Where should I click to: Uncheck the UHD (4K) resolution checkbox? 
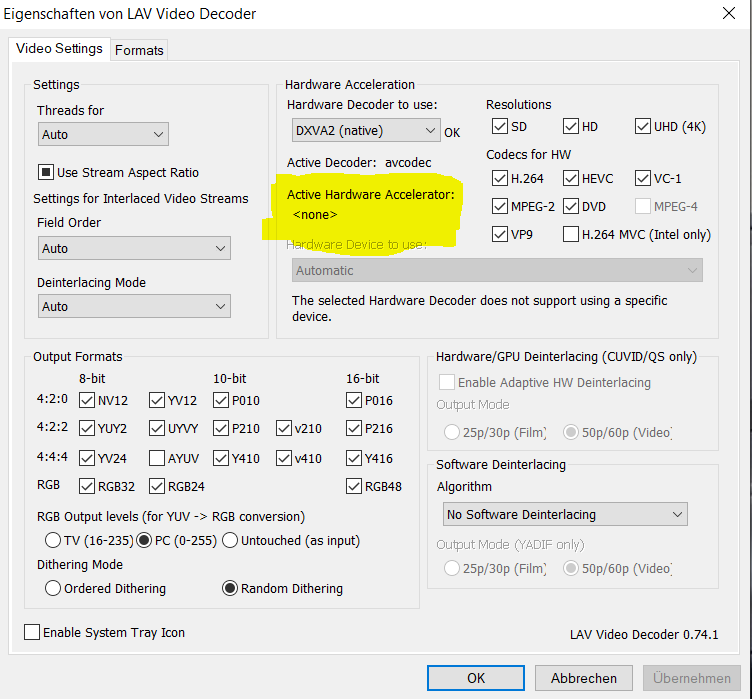[643, 127]
